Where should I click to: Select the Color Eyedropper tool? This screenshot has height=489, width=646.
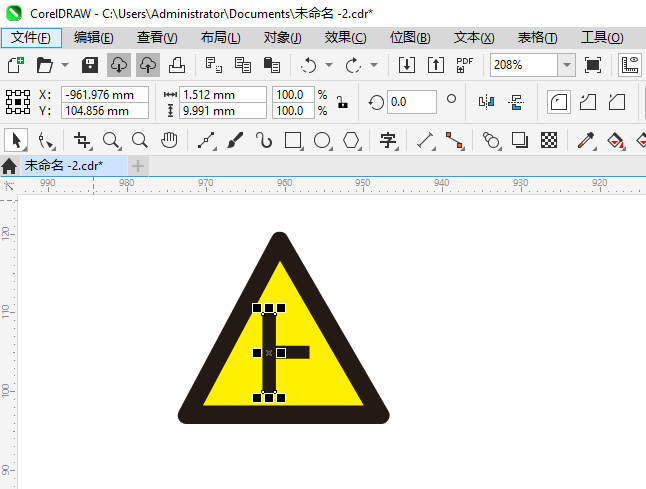(x=586, y=140)
